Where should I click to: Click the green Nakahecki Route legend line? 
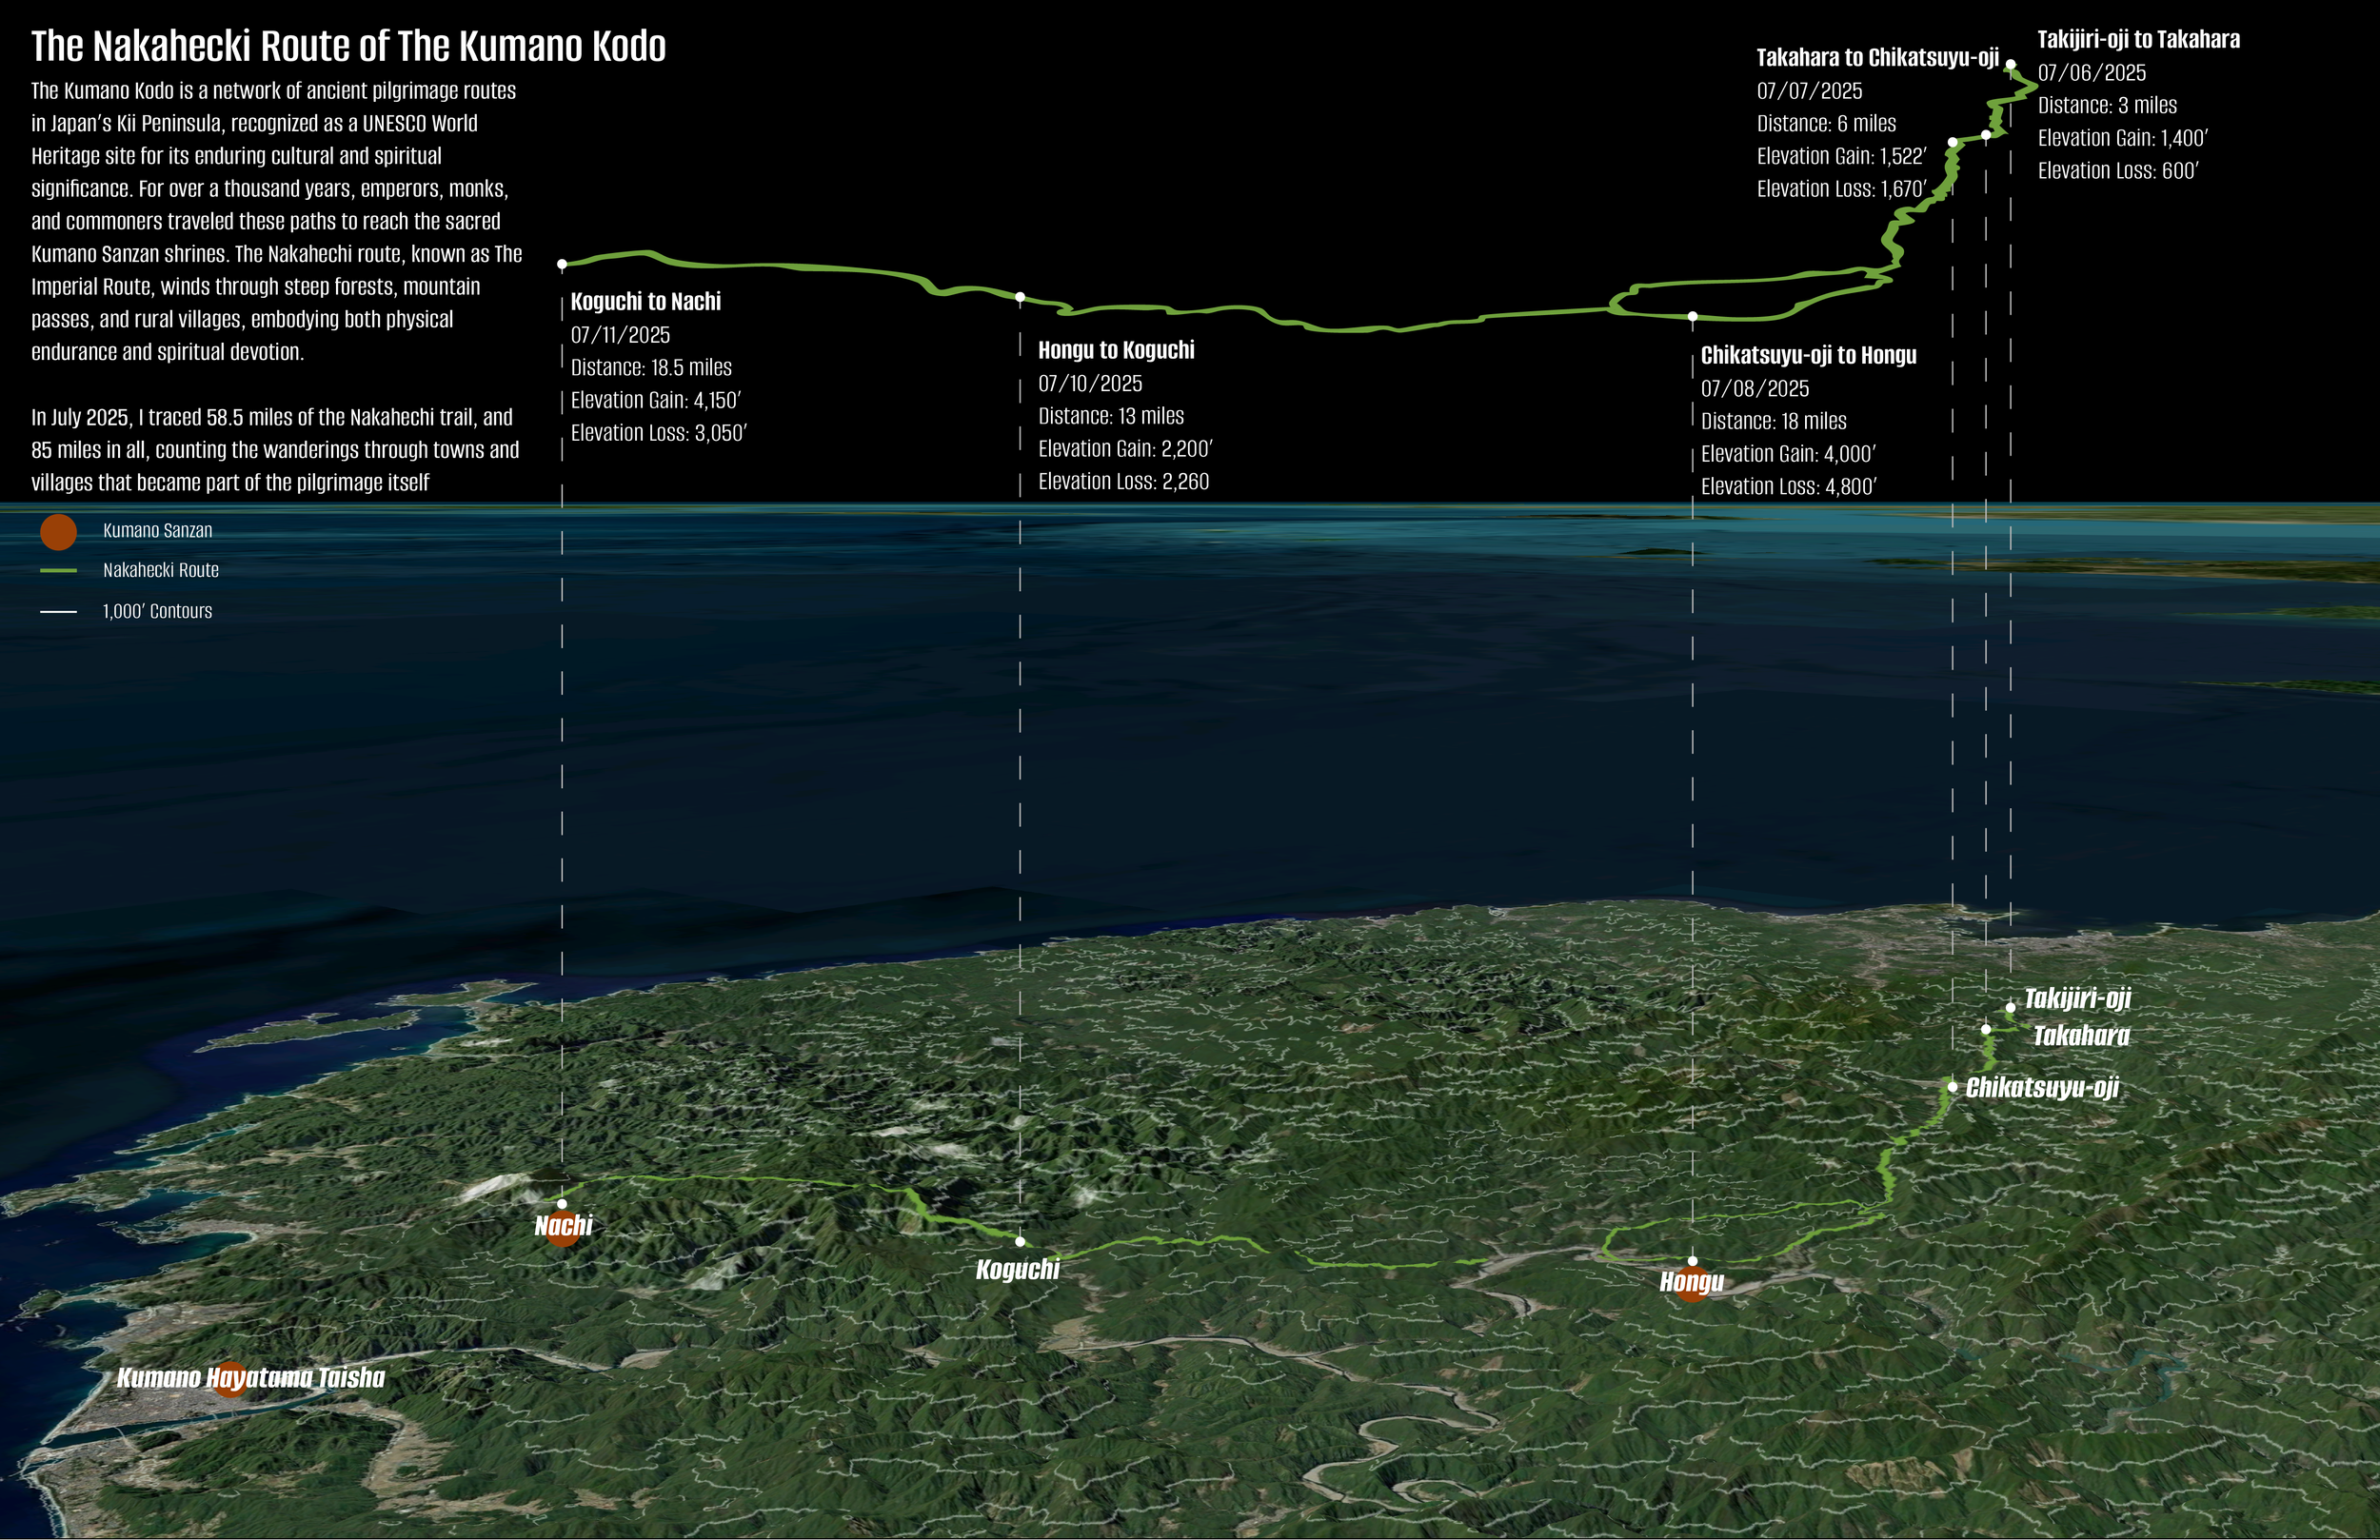pos(58,571)
